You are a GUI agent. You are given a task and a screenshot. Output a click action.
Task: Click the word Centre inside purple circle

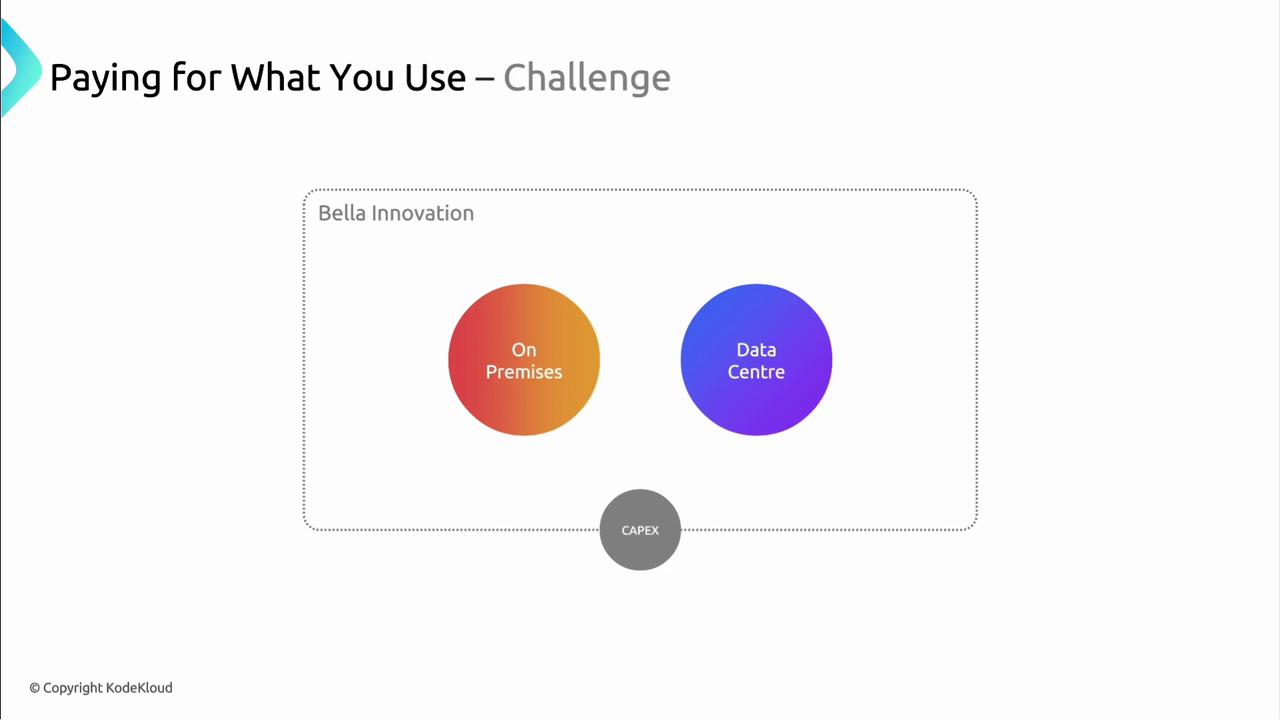pos(756,372)
